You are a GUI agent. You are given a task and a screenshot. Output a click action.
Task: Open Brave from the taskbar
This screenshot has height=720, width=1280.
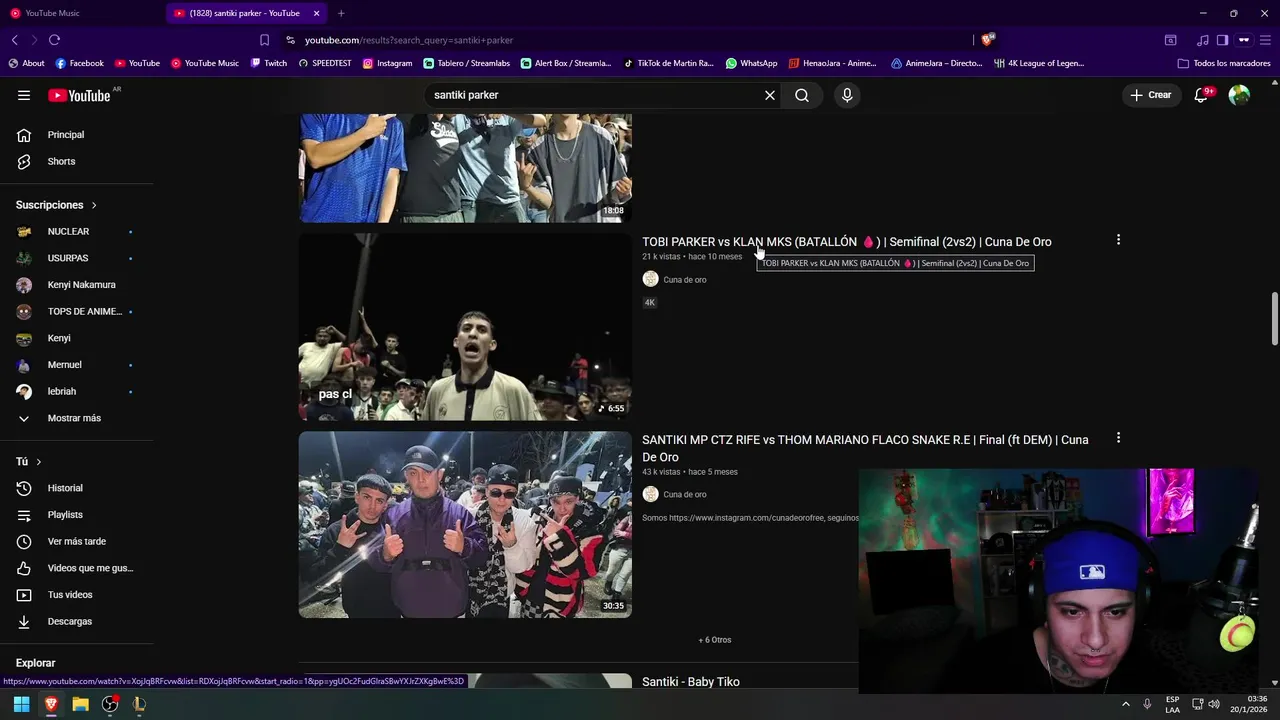click(51, 704)
